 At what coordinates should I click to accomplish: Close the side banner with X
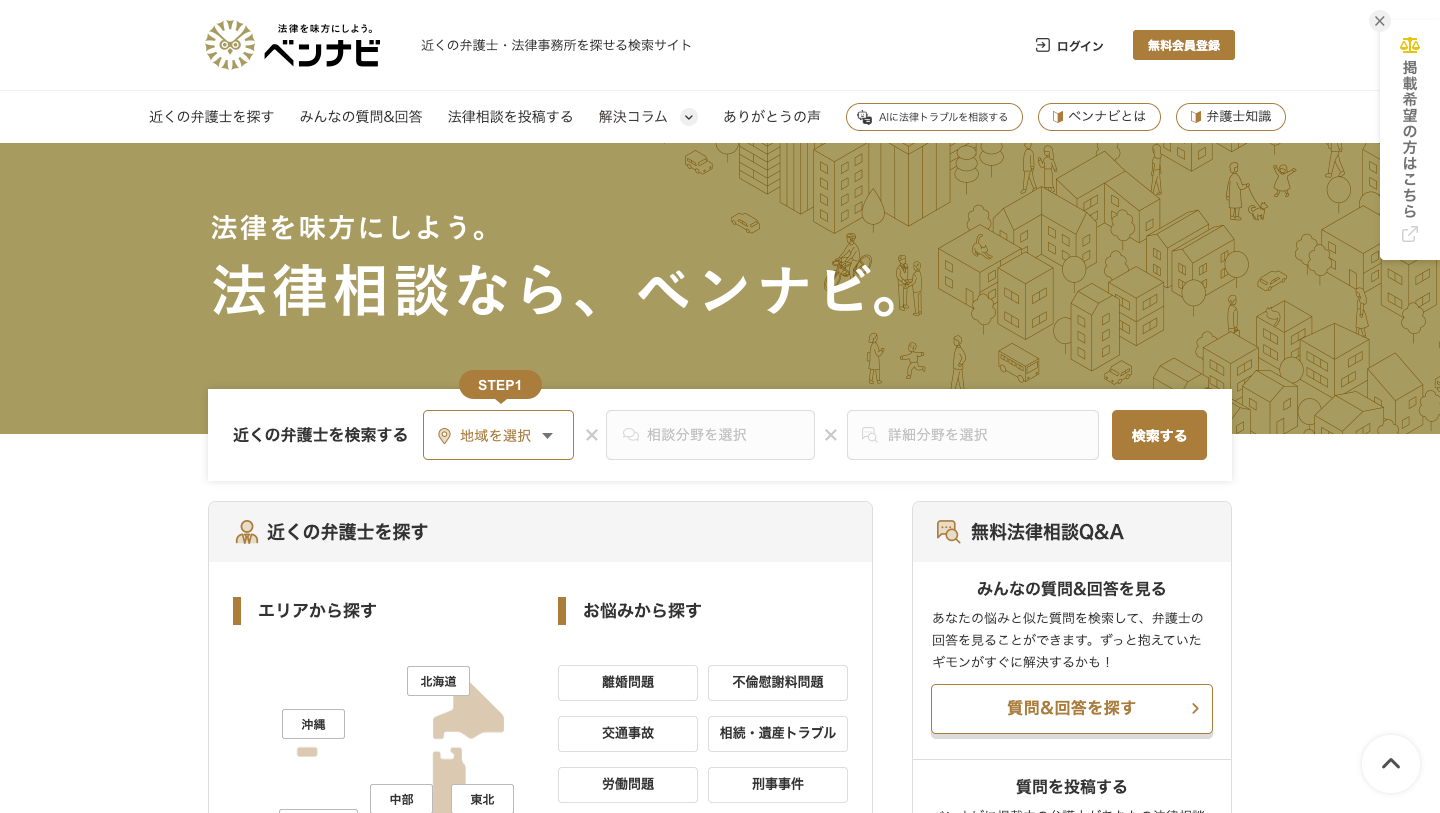pos(1380,21)
